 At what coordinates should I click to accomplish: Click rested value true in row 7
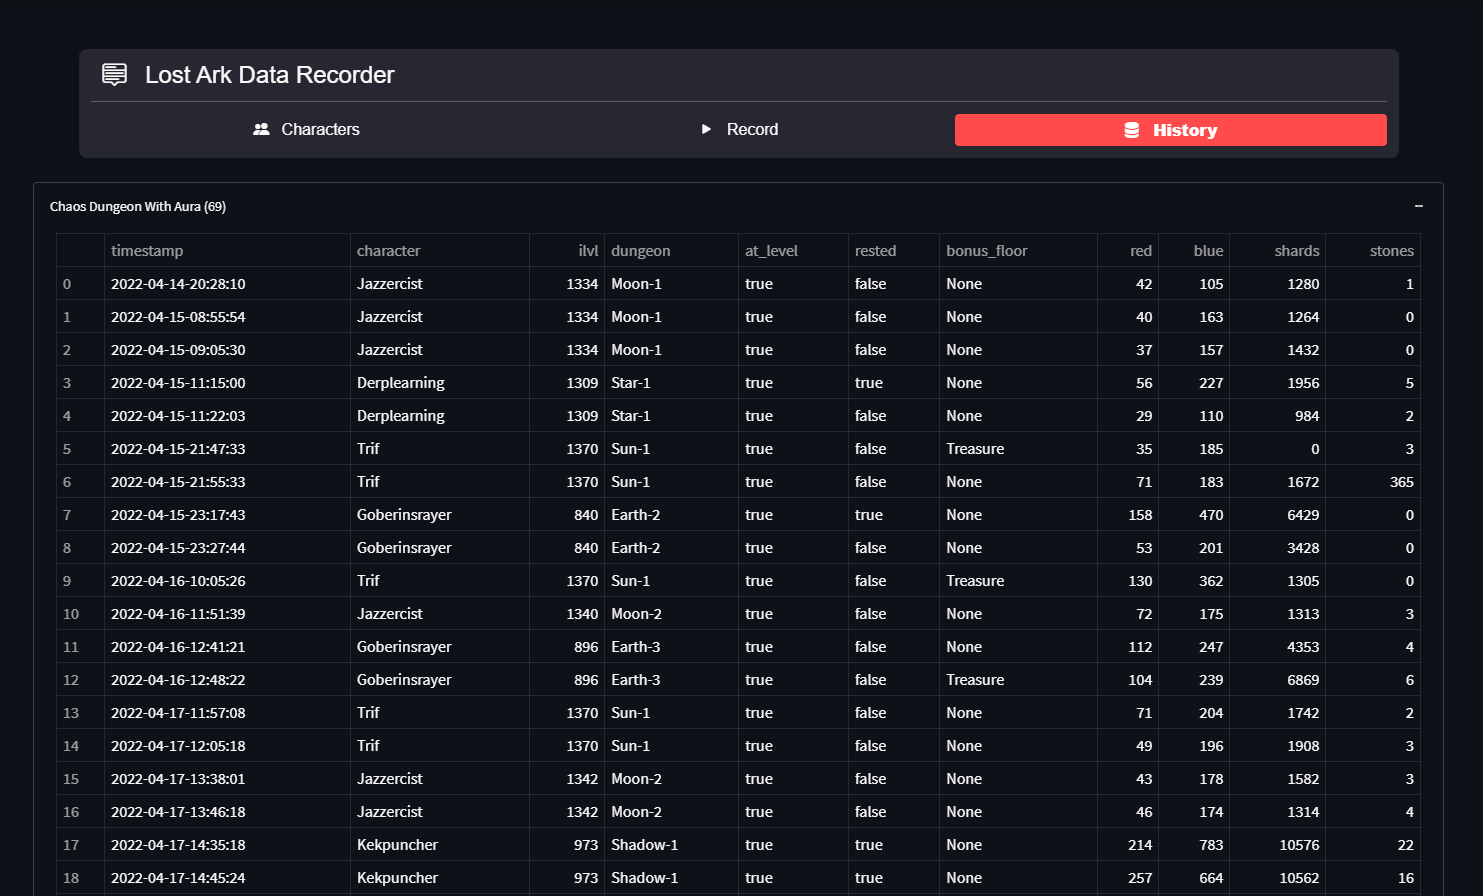pyautogui.click(x=894, y=515)
